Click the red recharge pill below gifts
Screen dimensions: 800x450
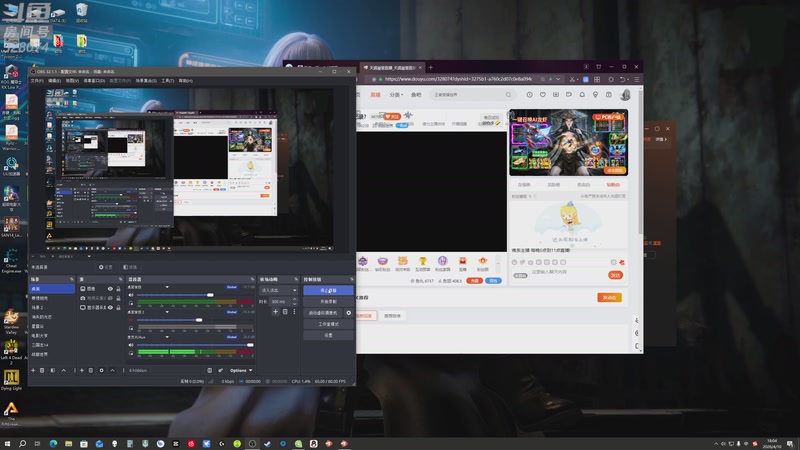474,281
